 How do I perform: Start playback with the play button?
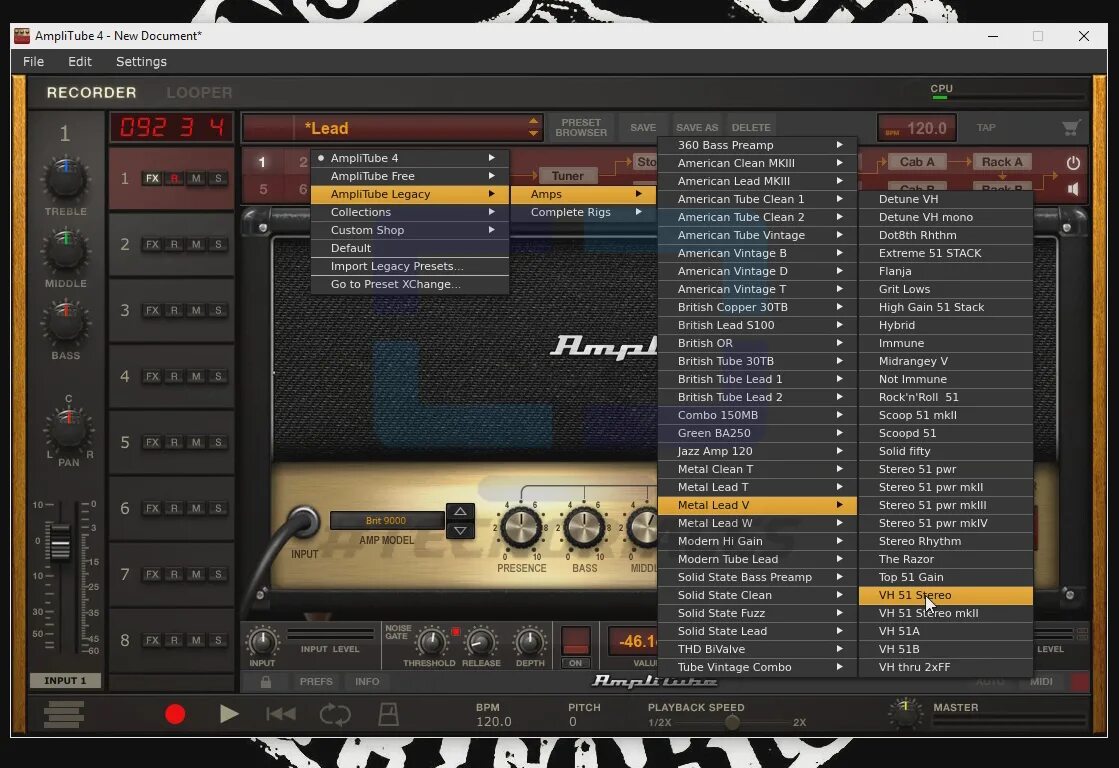pyautogui.click(x=228, y=714)
